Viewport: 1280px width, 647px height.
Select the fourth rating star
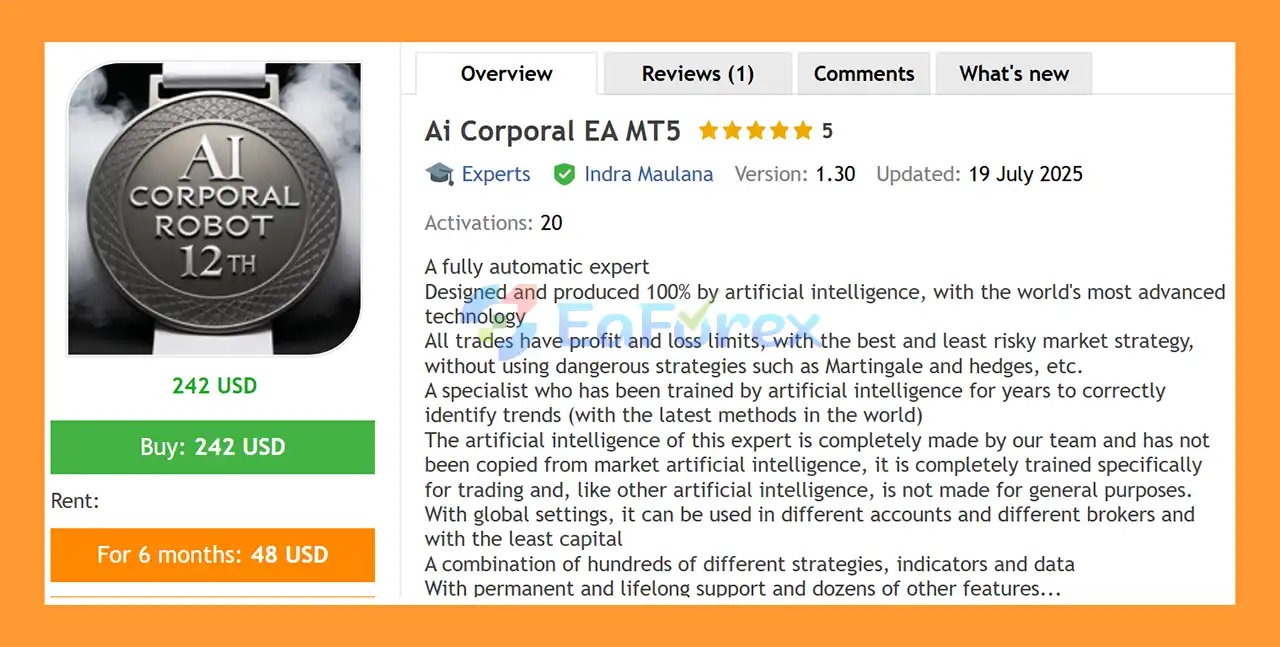tap(780, 131)
